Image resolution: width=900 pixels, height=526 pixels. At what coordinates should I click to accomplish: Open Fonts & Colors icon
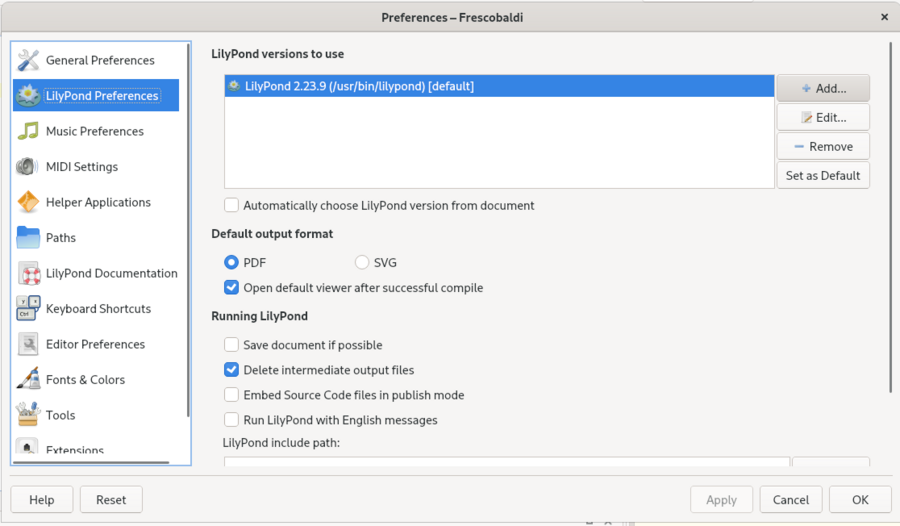pos(28,380)
